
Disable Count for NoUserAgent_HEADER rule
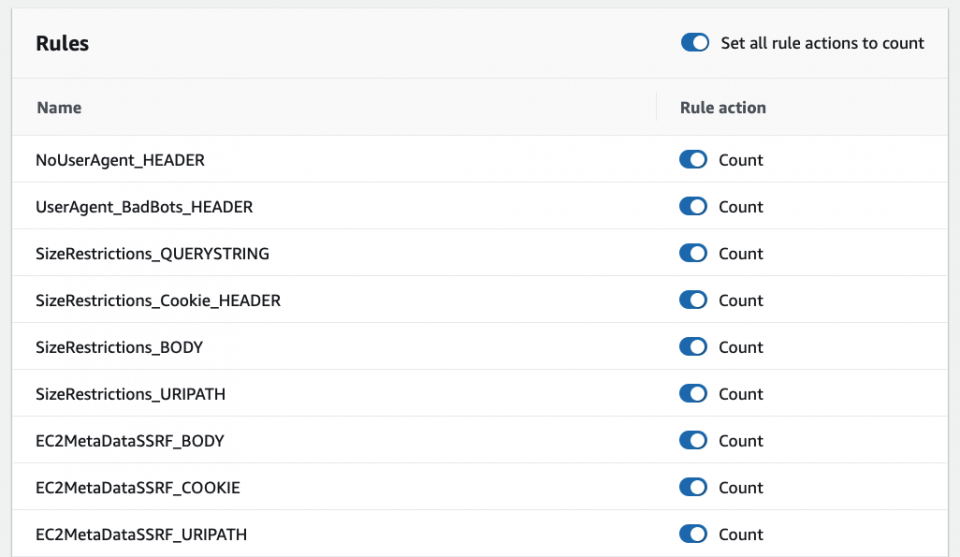[693, 160]
